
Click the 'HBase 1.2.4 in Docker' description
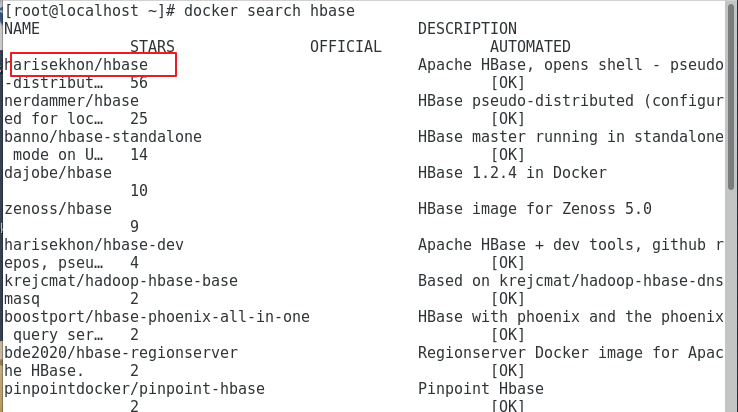[x=512, y=173]
